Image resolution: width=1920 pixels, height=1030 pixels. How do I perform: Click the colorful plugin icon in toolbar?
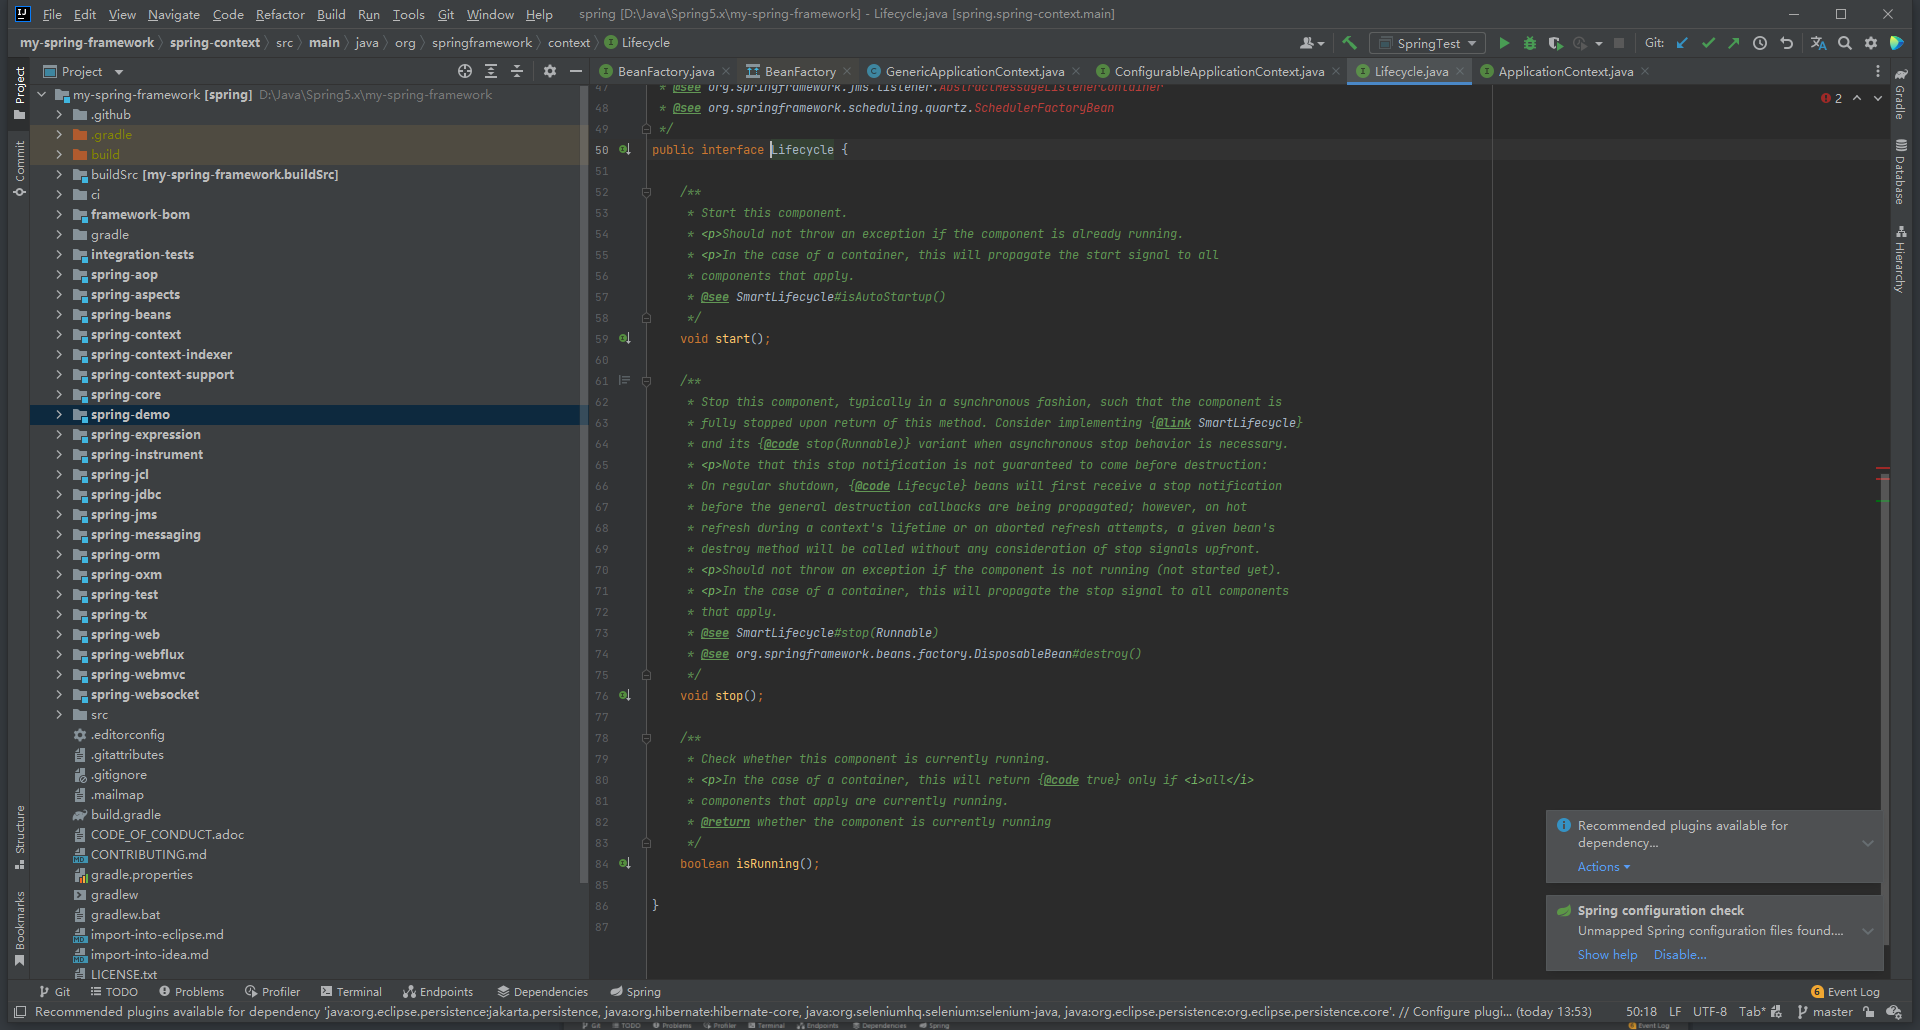point(1897,43)
